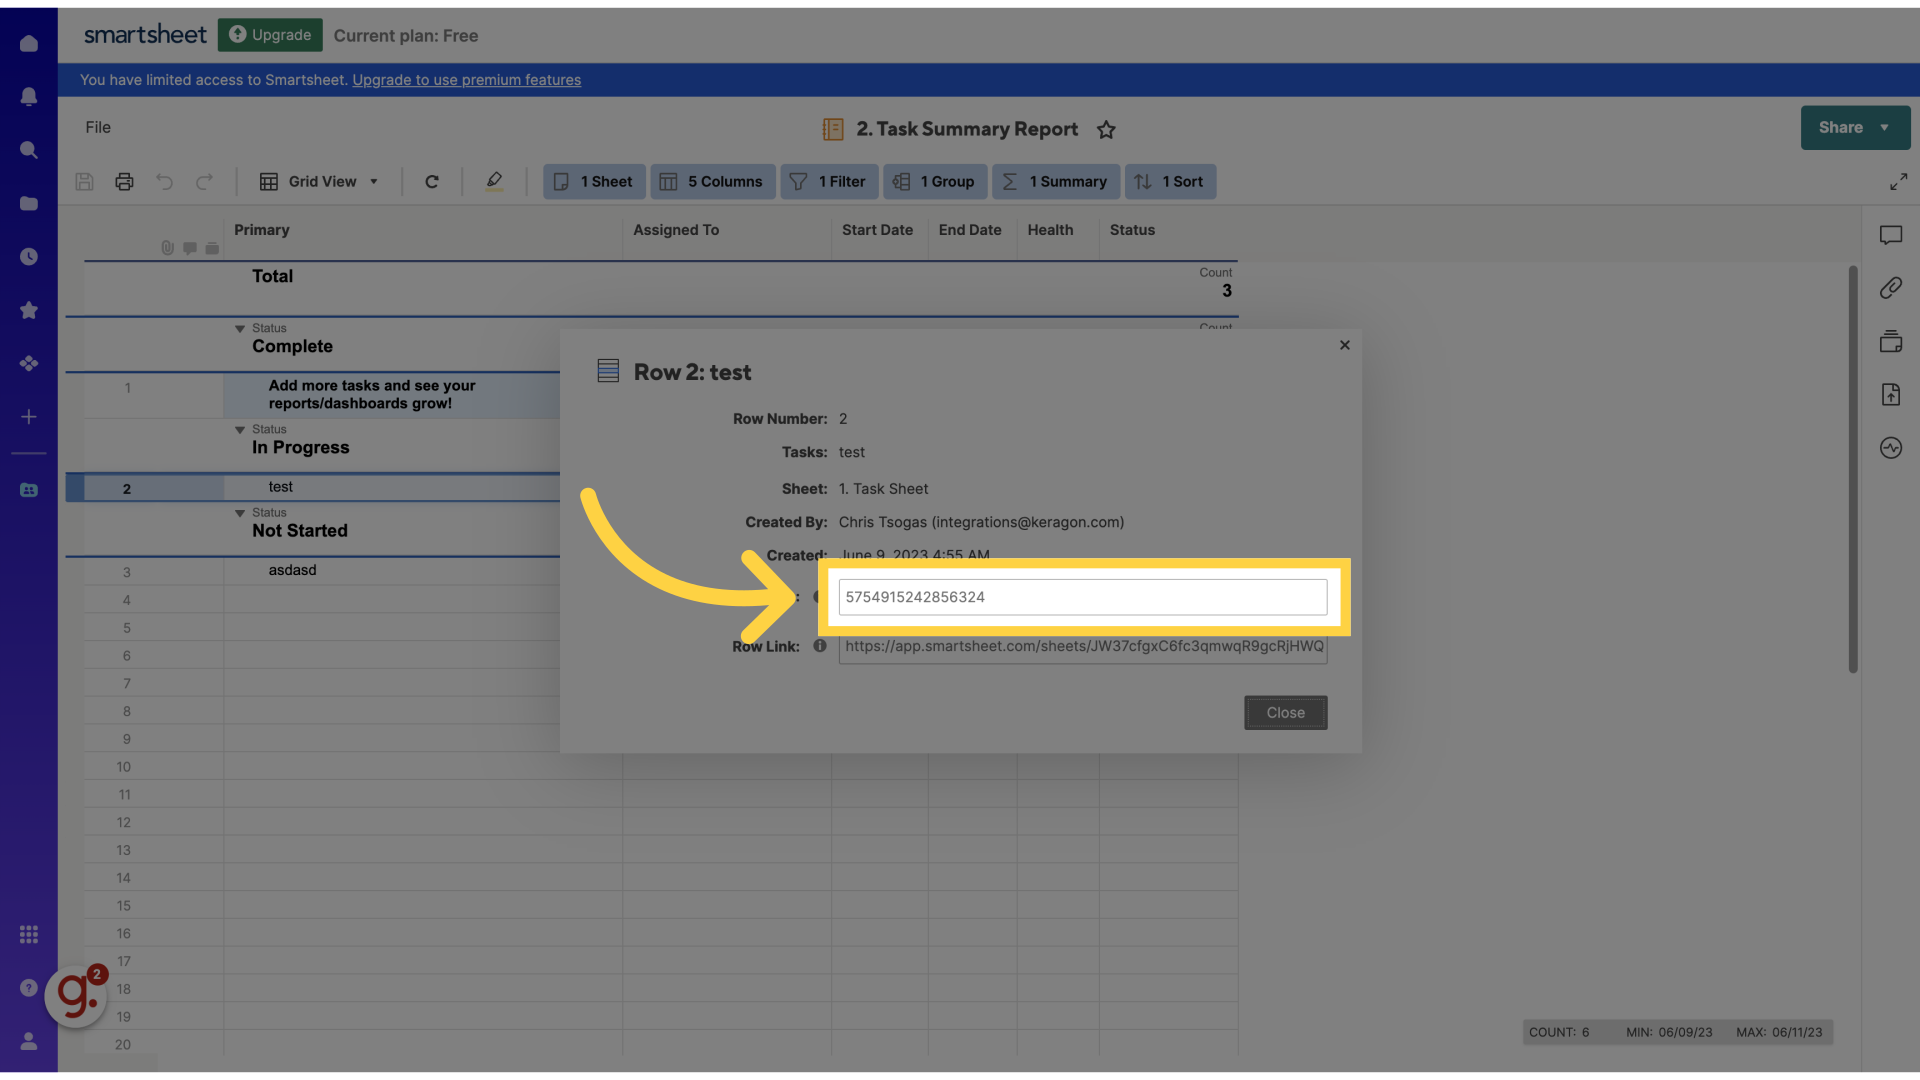Image resolution: width=1920 pixels, height=1080 pixels.
Task: Open Proofs panel icon on right
Action: 1890,341
